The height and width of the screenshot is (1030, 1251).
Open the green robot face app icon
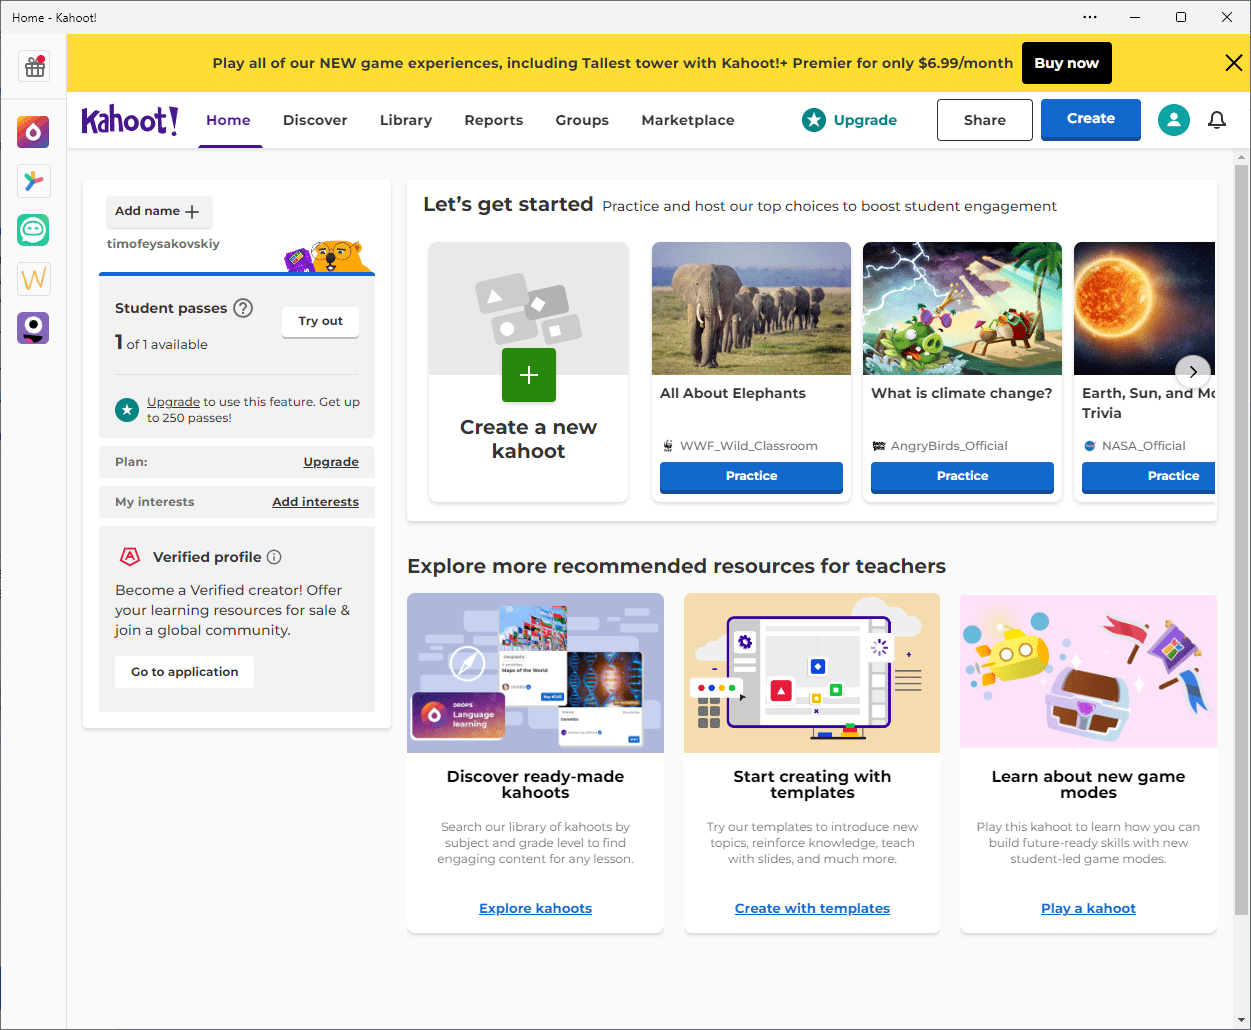click(33, 230)
